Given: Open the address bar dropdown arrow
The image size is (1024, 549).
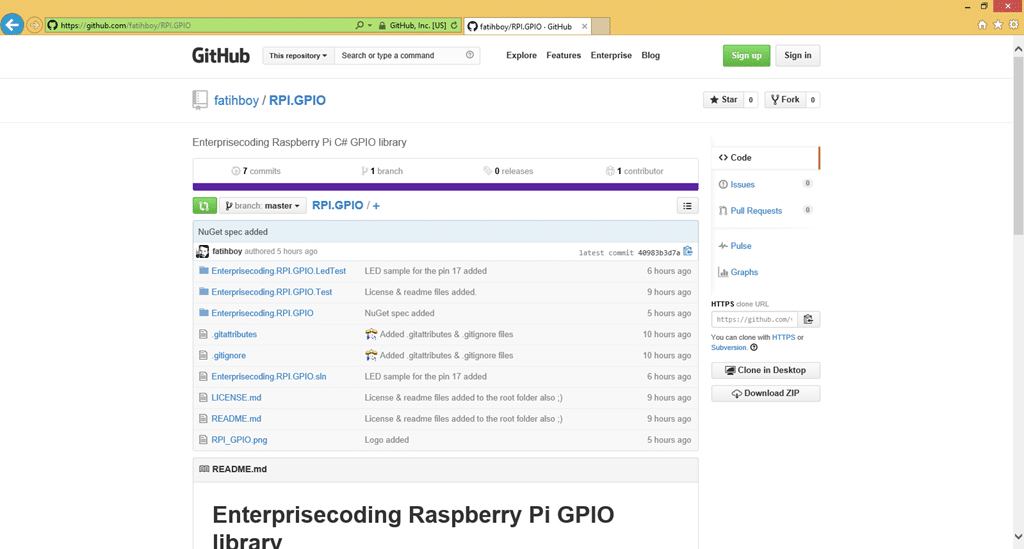Looking at the screenshot, I should (370, 25).
